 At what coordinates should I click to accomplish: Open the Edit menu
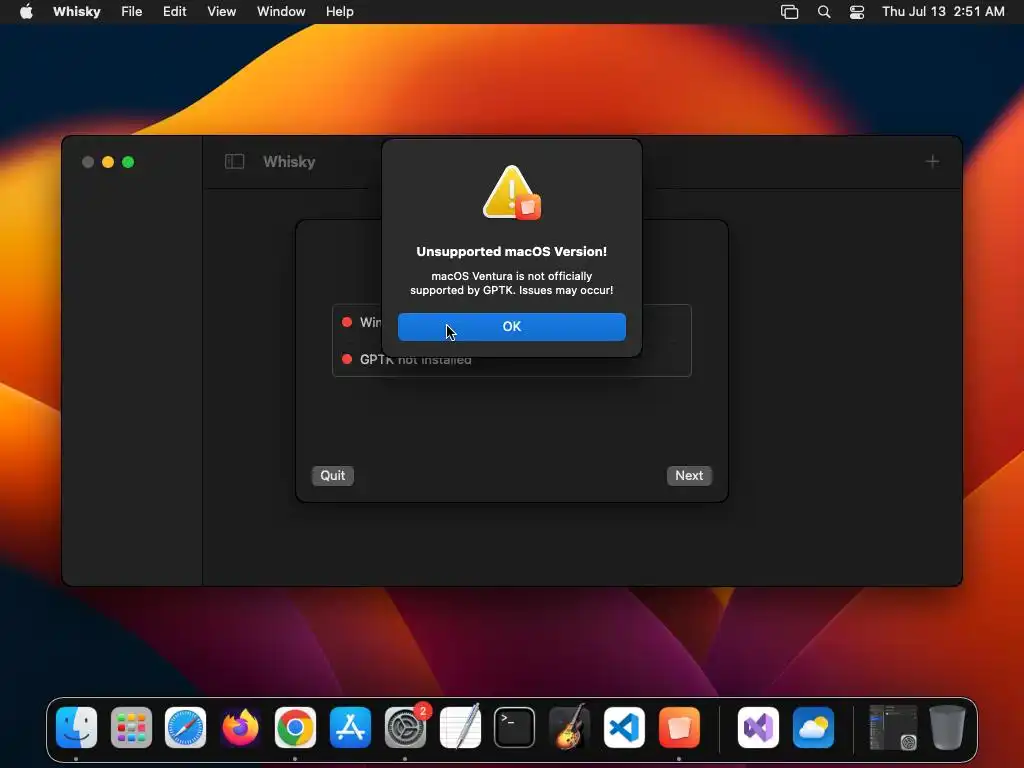[174, 12]
